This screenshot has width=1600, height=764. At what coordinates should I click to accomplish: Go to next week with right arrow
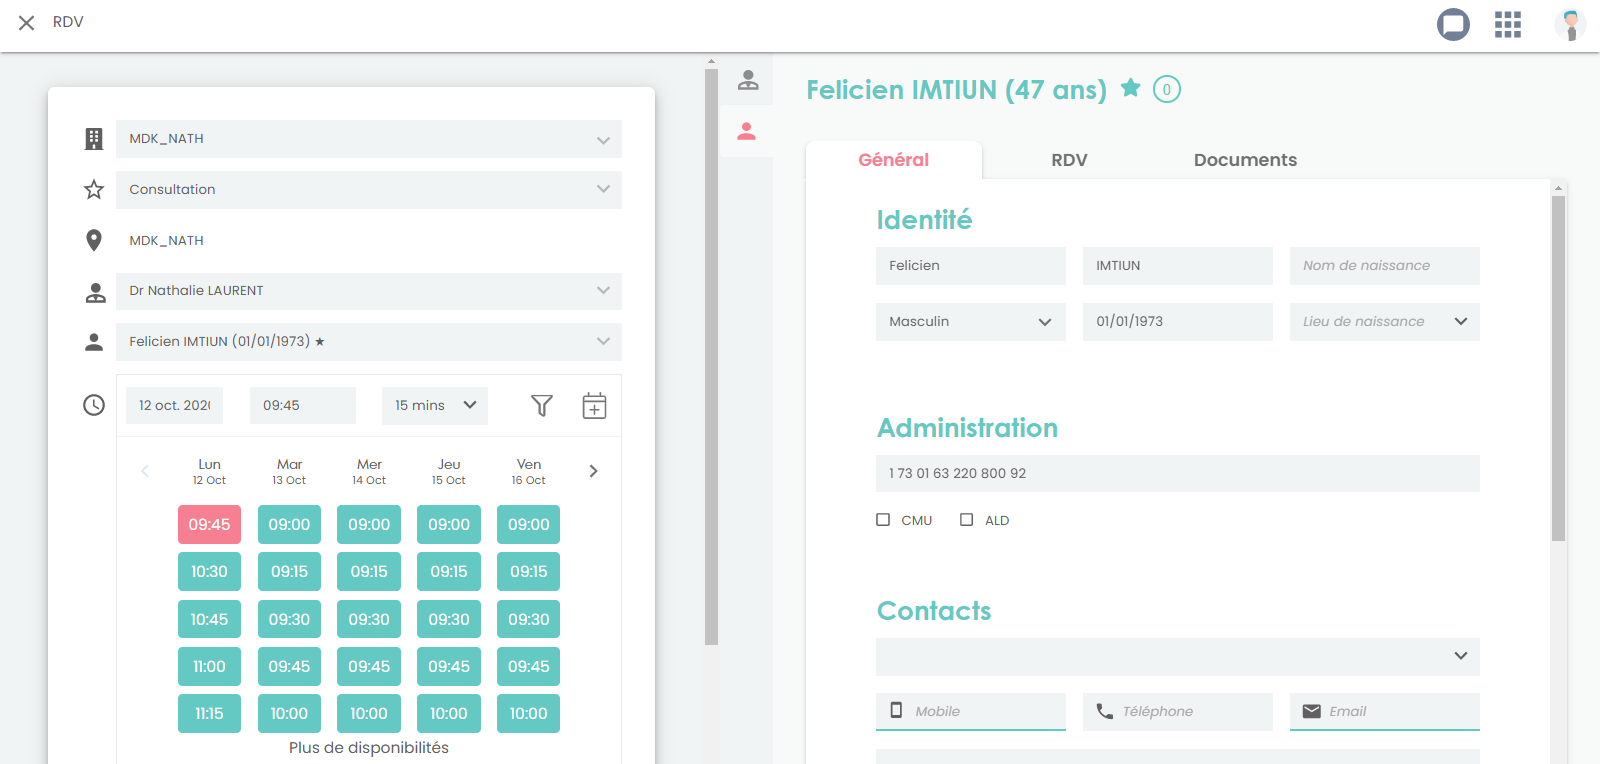click(x=593, y=471)
